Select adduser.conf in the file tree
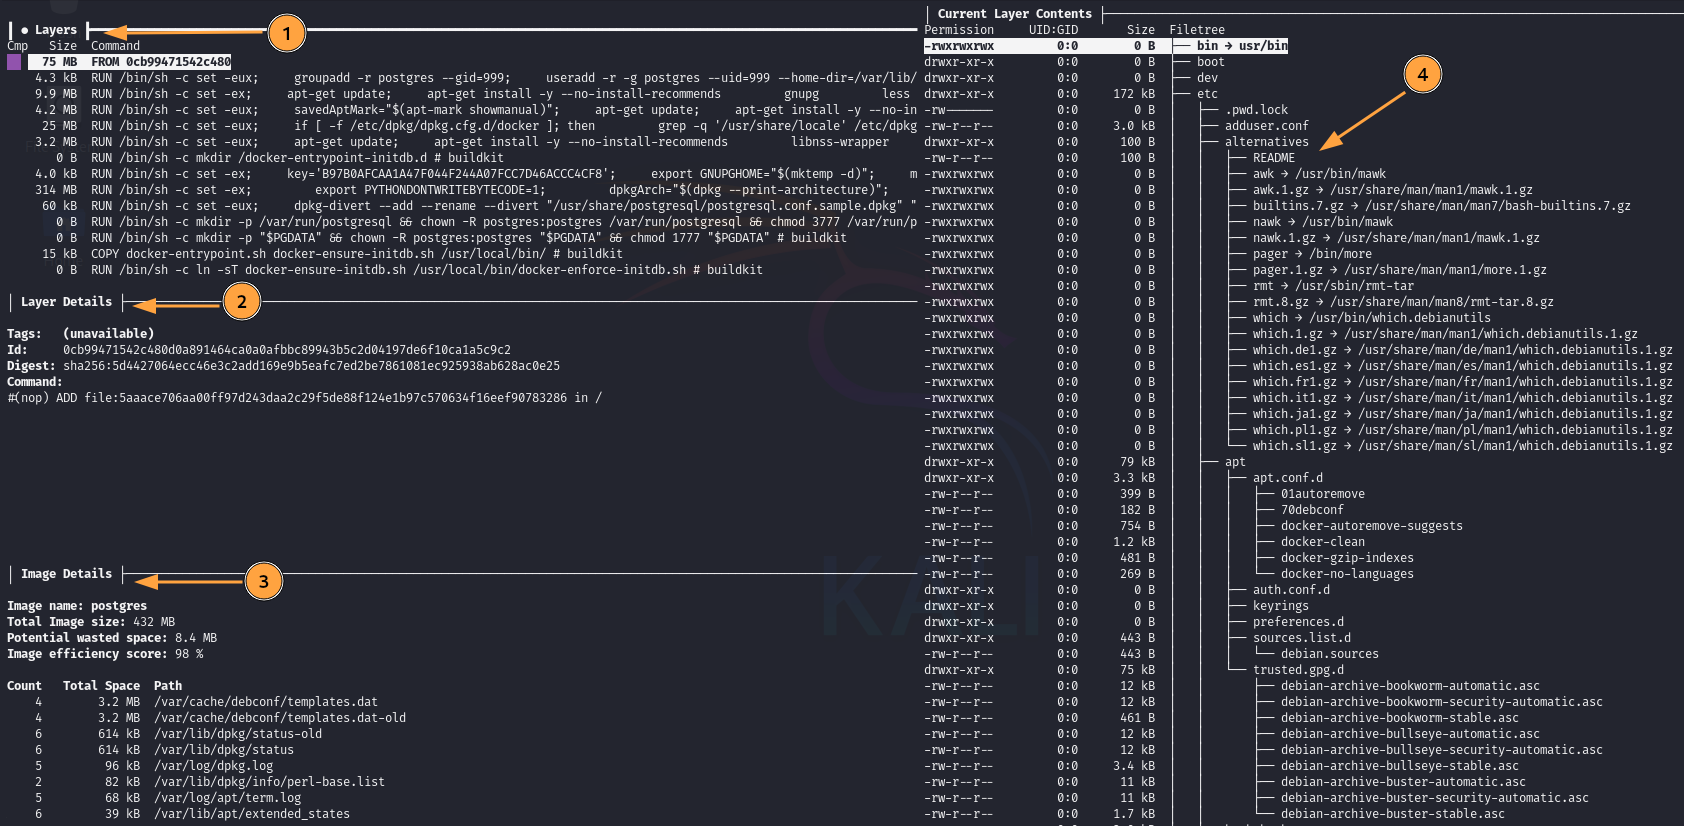 pyautogui.click(x=1266, y=126)
